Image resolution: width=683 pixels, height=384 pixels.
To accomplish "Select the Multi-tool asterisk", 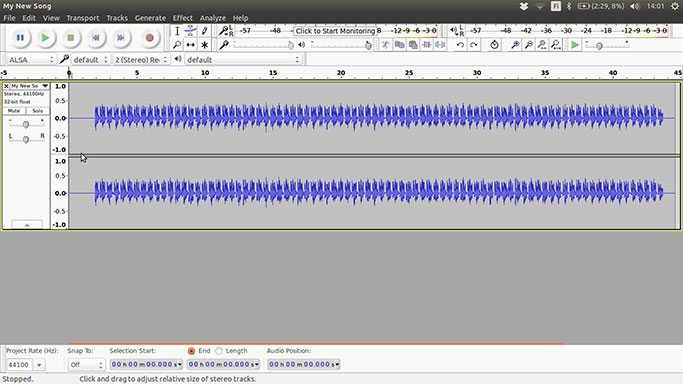I will [204, 45].
